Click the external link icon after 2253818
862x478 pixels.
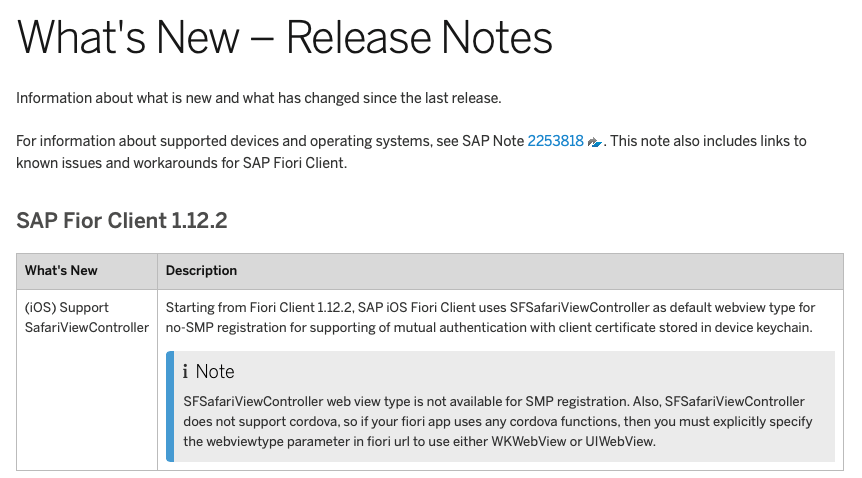(x=594, y=142)
